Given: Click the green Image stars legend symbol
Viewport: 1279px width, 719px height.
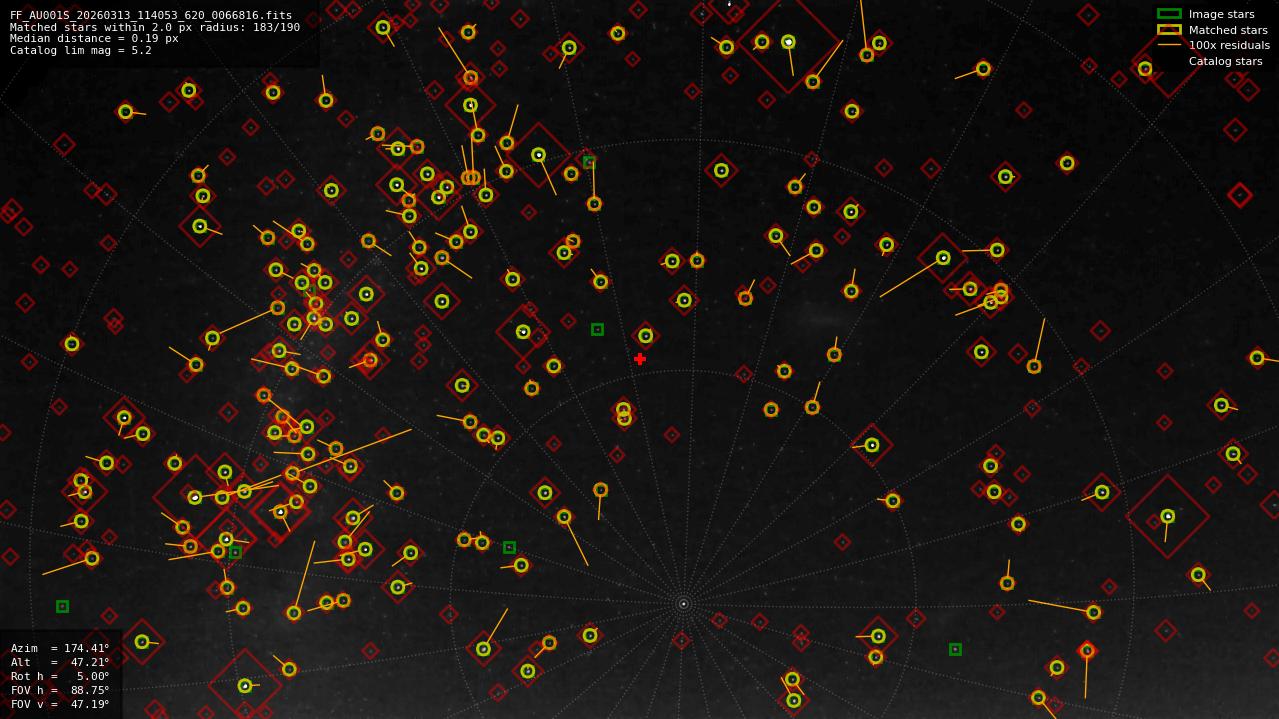Looking at the screenshot, I should click(x=1169, y=14).
